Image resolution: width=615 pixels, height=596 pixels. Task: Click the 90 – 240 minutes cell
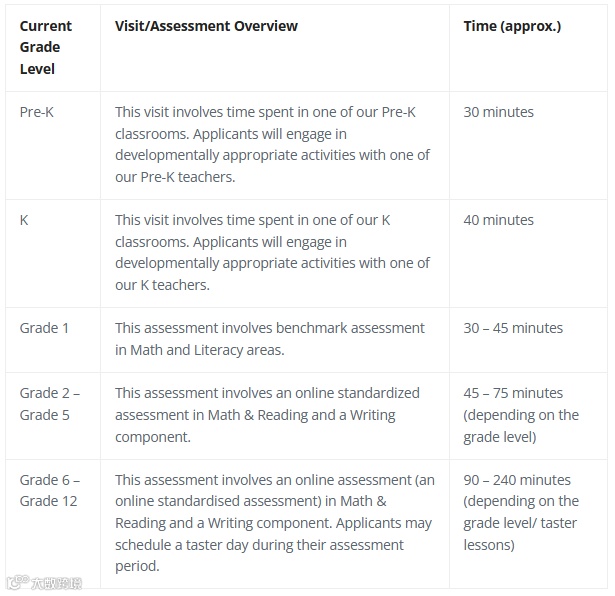click(x=521, y=512)
